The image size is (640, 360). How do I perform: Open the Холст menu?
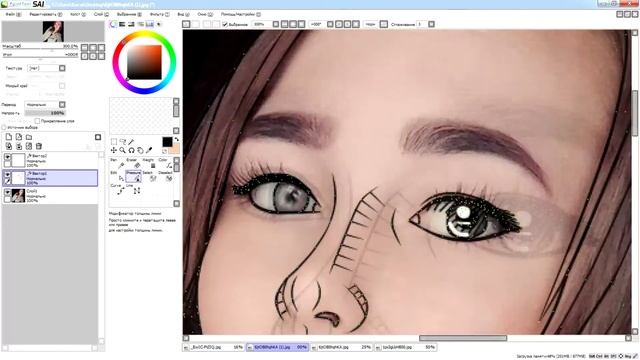[x=78, y=14]
